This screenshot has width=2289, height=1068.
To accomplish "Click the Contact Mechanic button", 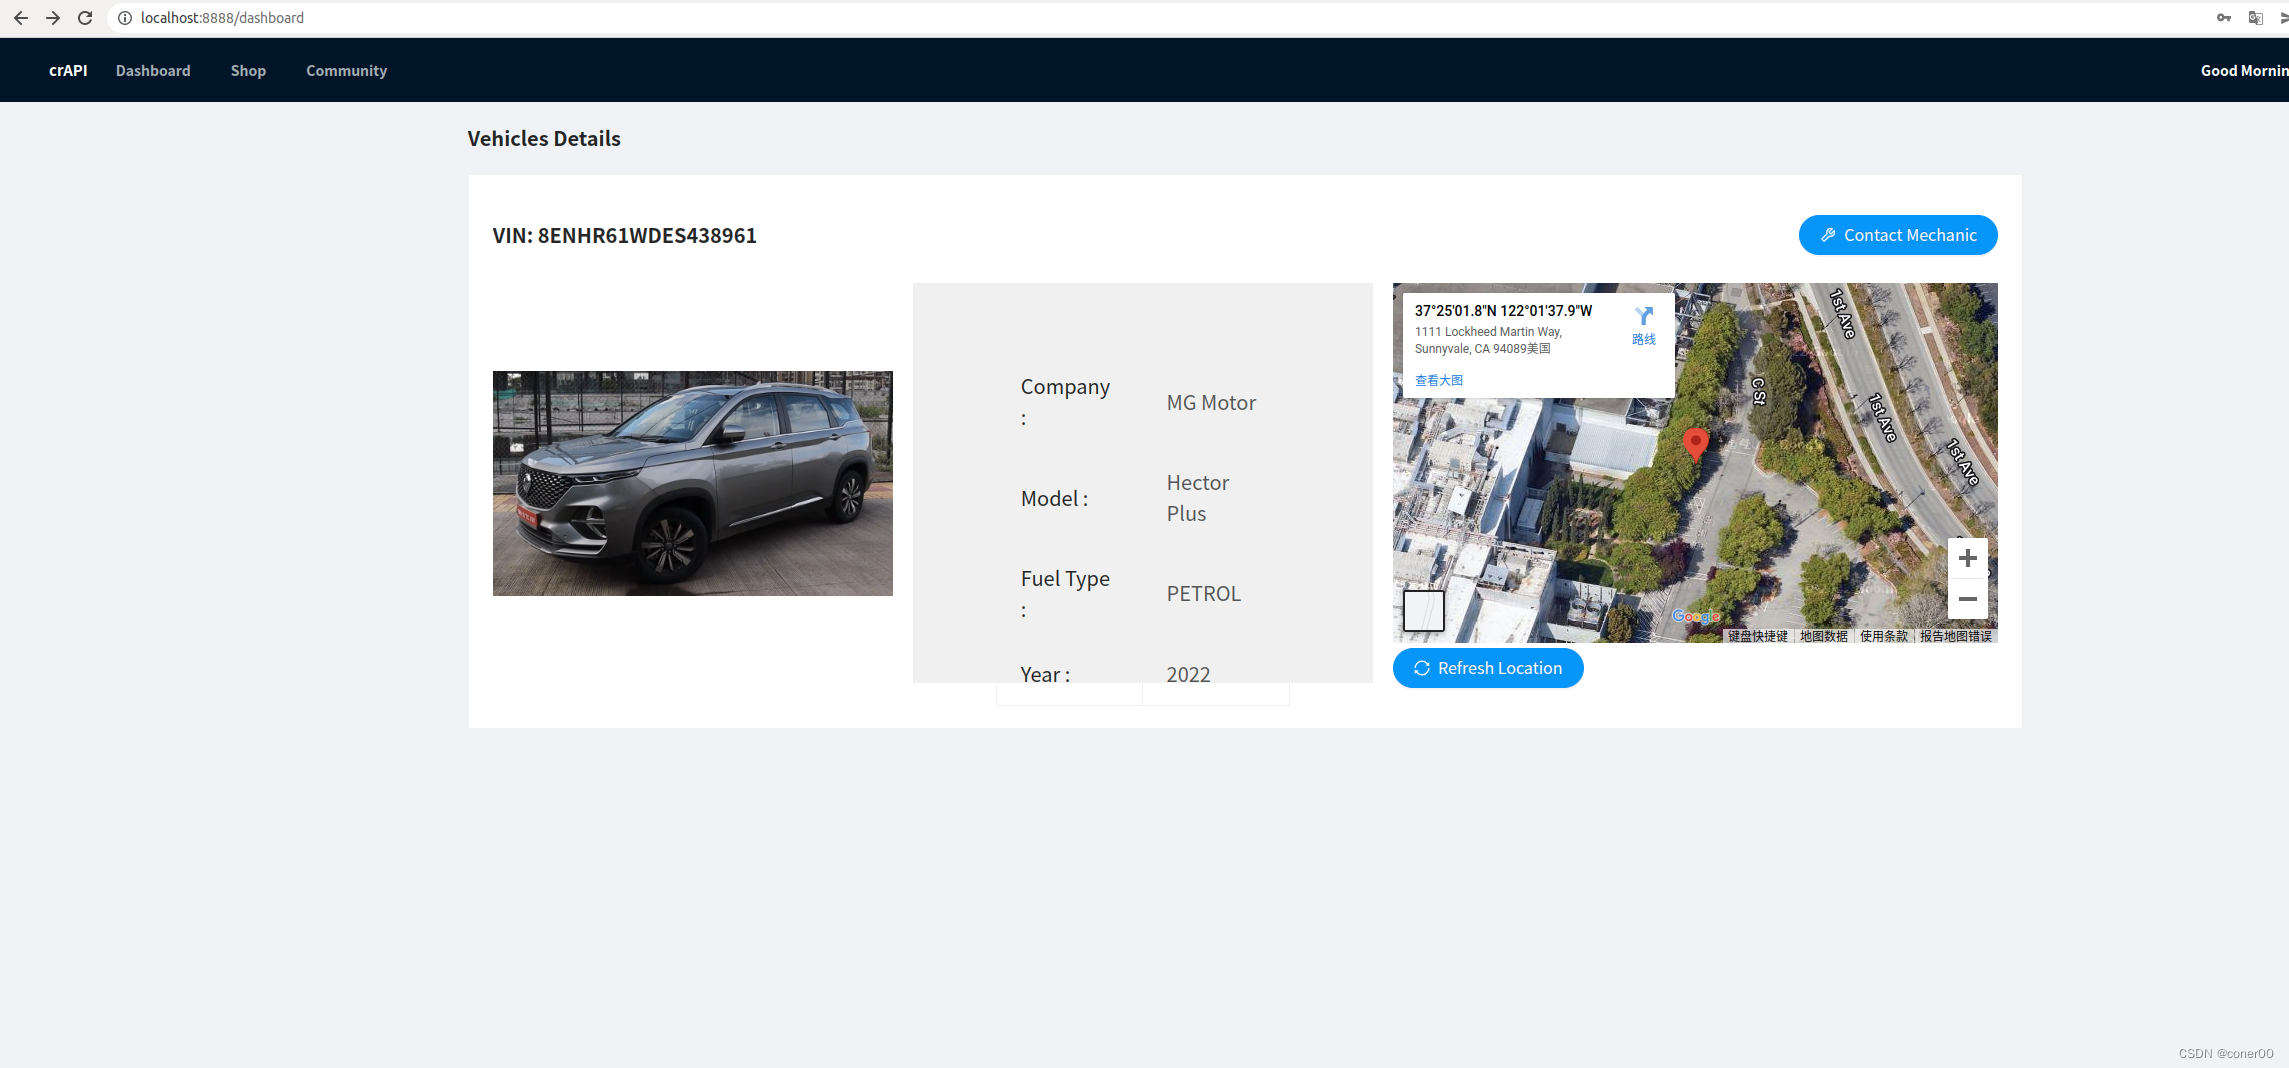I will tap(1898, 235).
